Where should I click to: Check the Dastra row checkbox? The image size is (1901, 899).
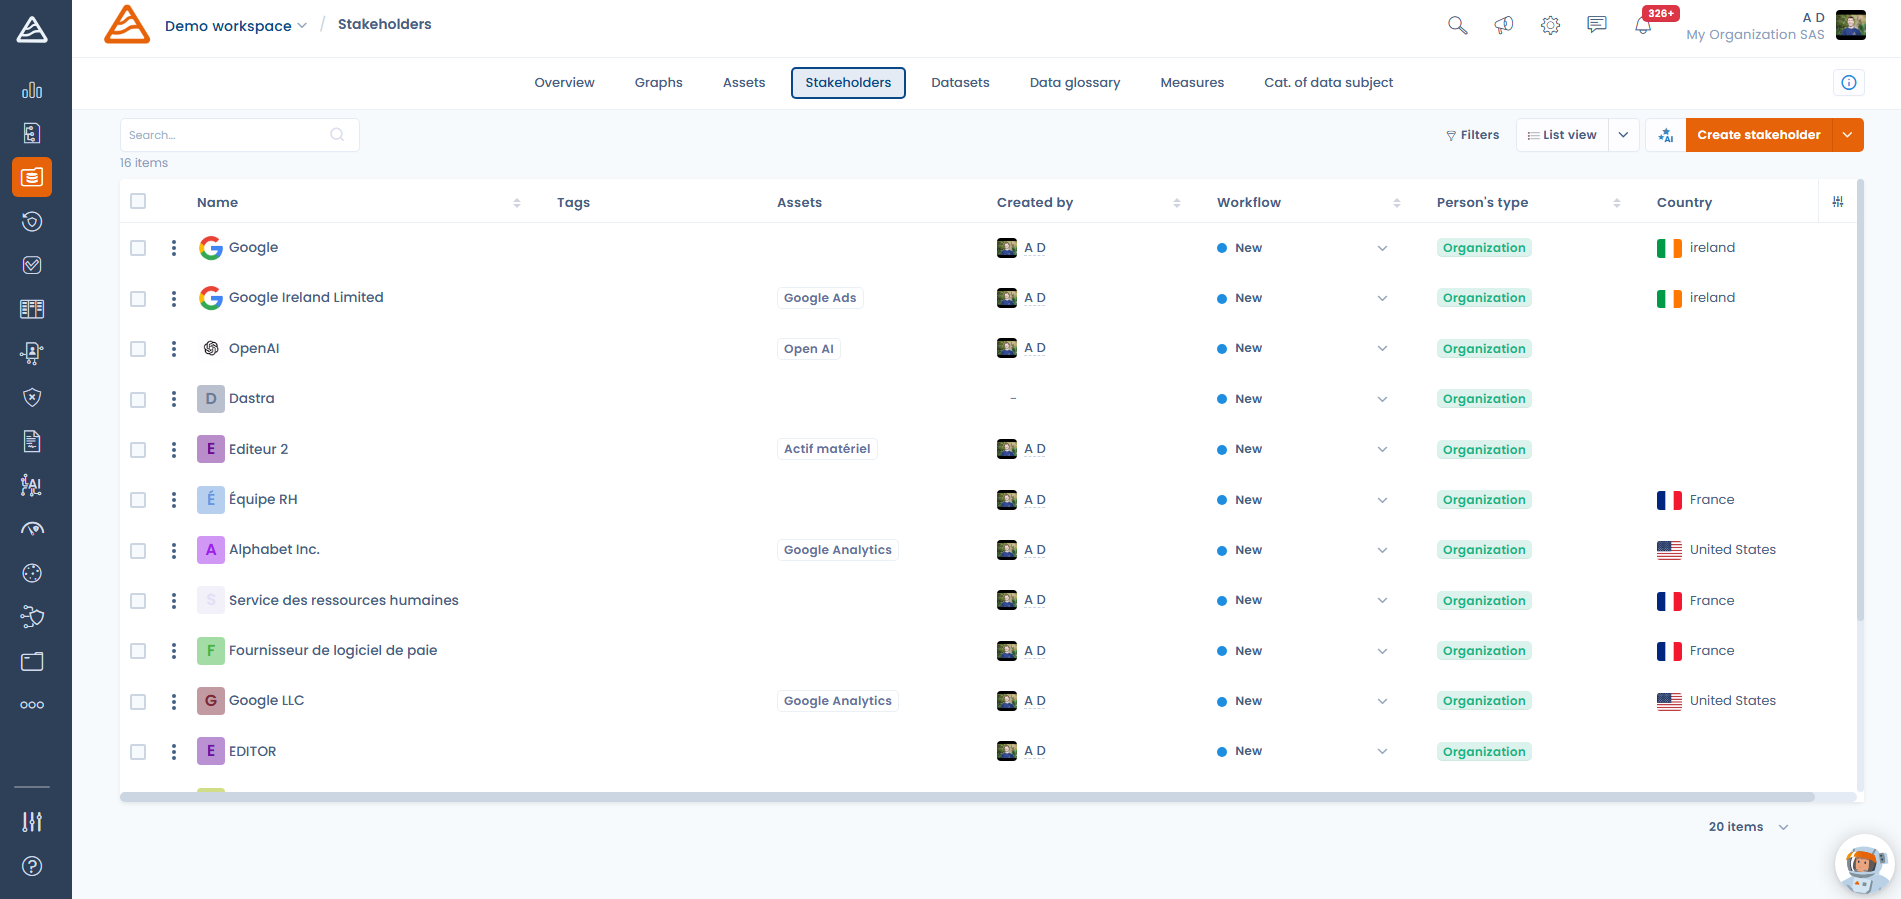coord(138,399)
